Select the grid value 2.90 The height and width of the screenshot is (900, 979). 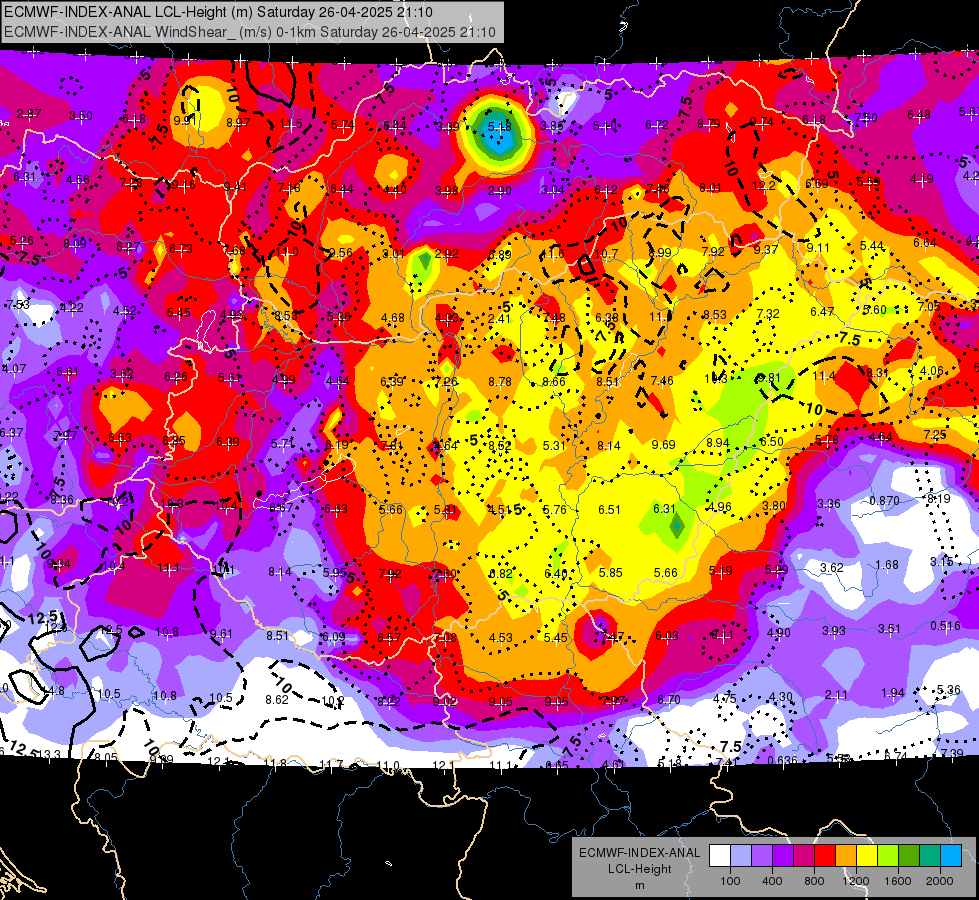click(499, 190)
